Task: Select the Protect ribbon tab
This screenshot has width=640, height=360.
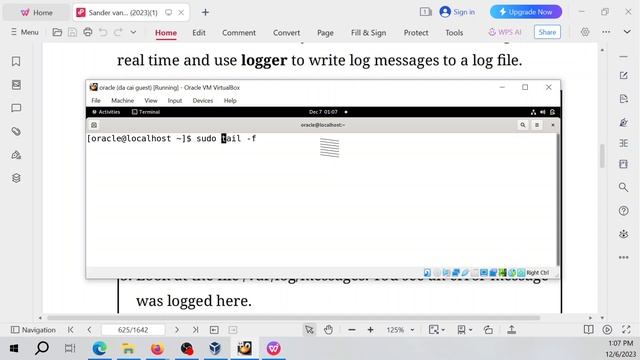Action: coord(416,33)
